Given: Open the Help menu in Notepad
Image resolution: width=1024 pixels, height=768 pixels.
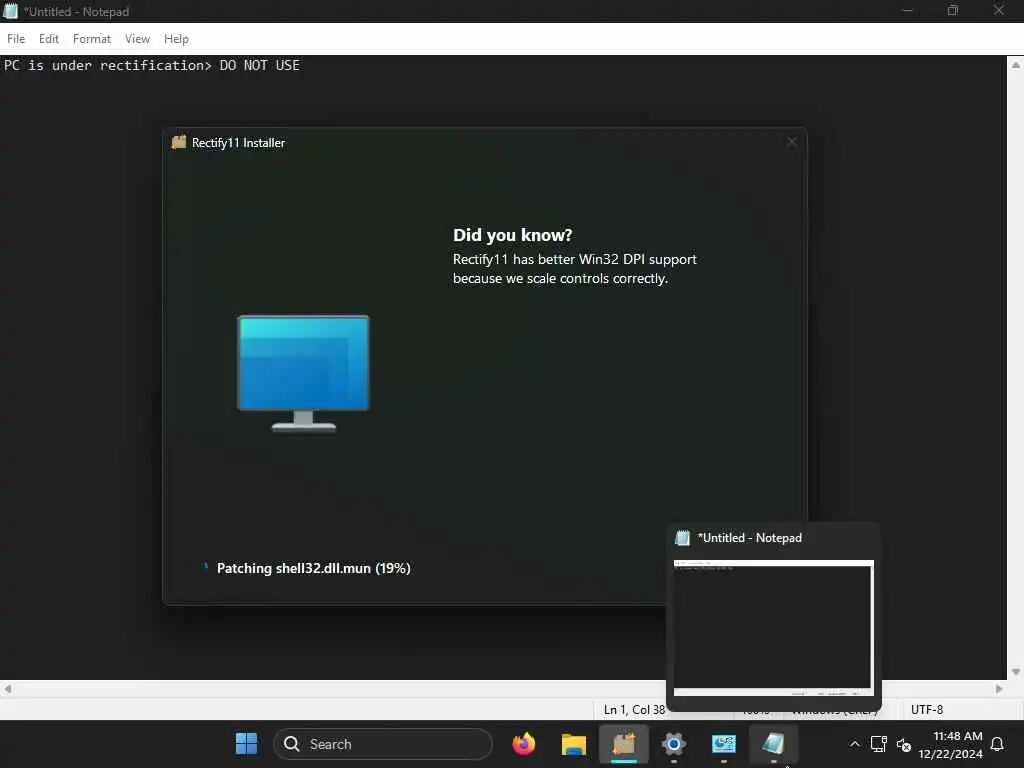Looking at the screenshot, I should coord(176,39).
